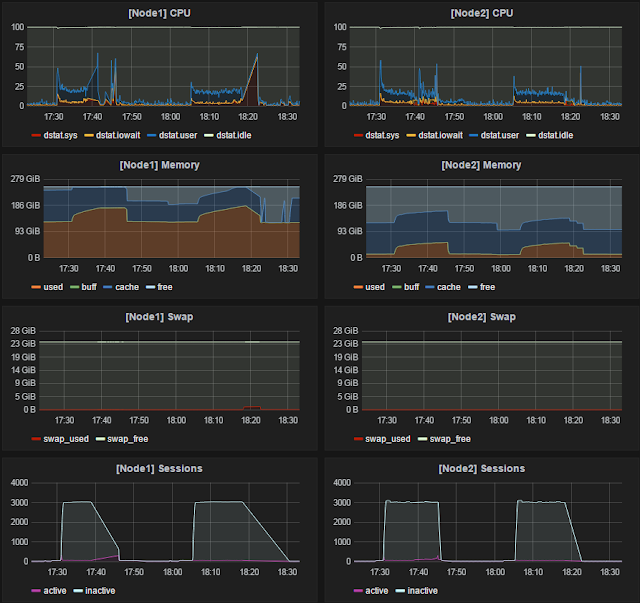Toggle buff series in Node1 Memory legend
This screenshot has height=603, width=640.
83,287
